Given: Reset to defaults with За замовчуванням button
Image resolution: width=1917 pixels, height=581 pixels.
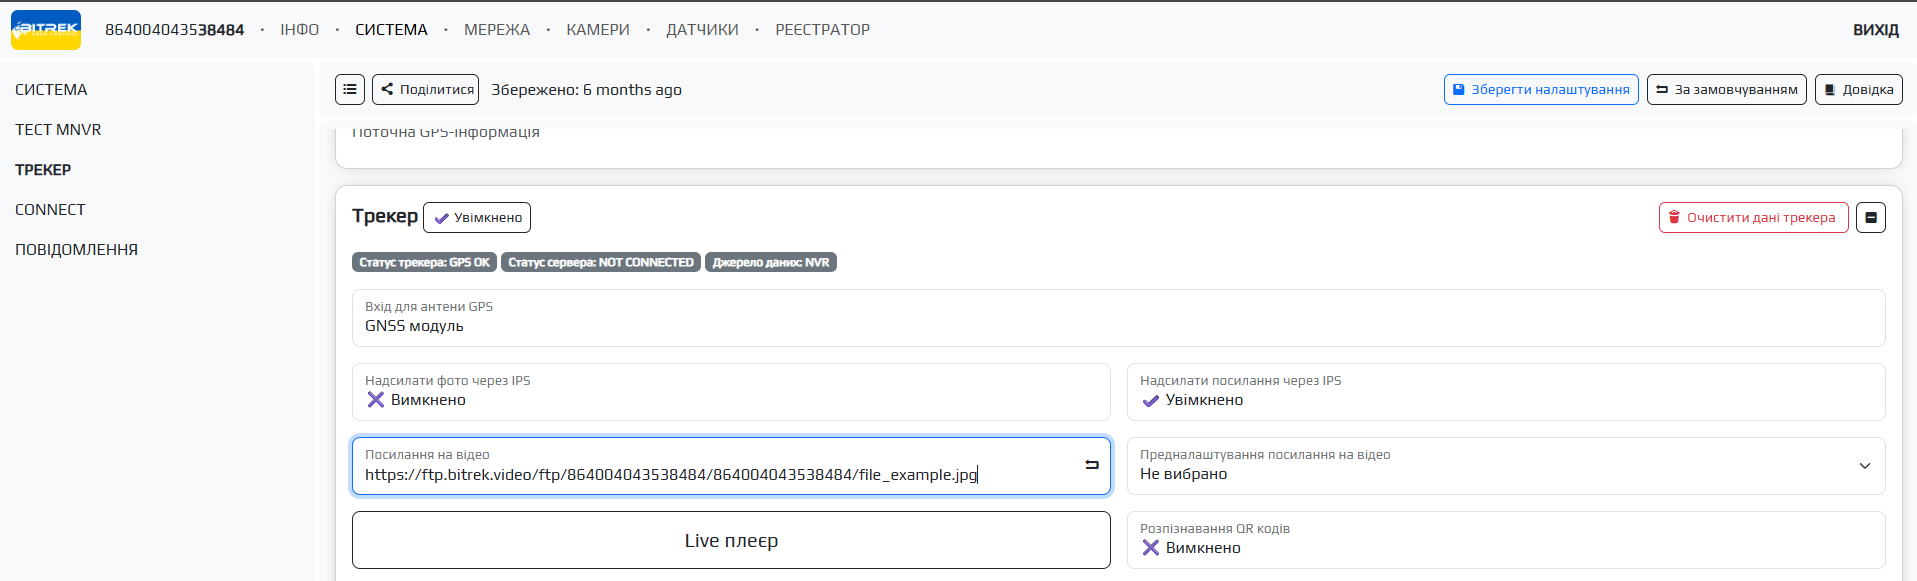Looking at the screenshot, I should 1726,89.
